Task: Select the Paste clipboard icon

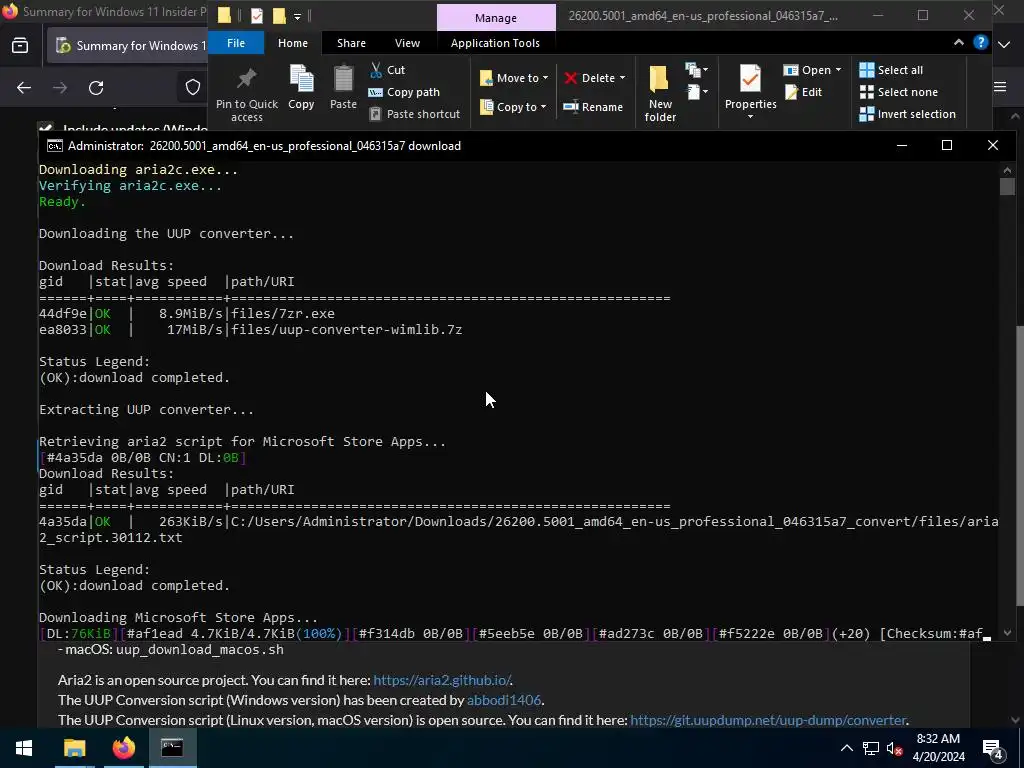Action: click(x=343, y=88)
